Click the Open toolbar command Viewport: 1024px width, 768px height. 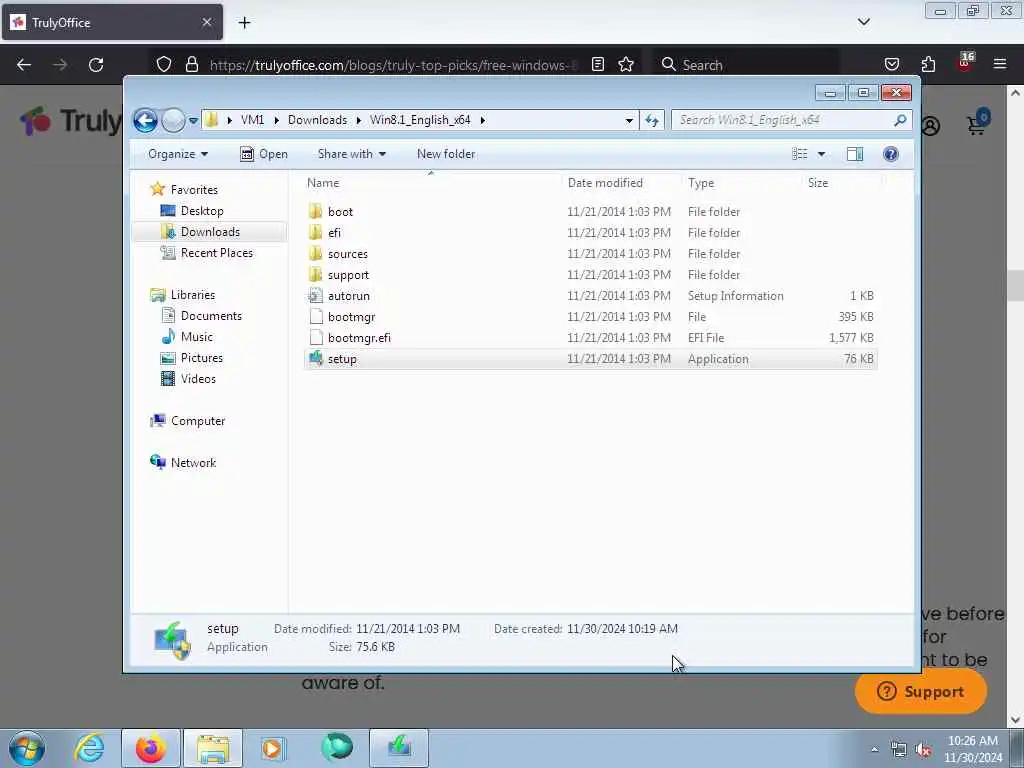[264, 154]
